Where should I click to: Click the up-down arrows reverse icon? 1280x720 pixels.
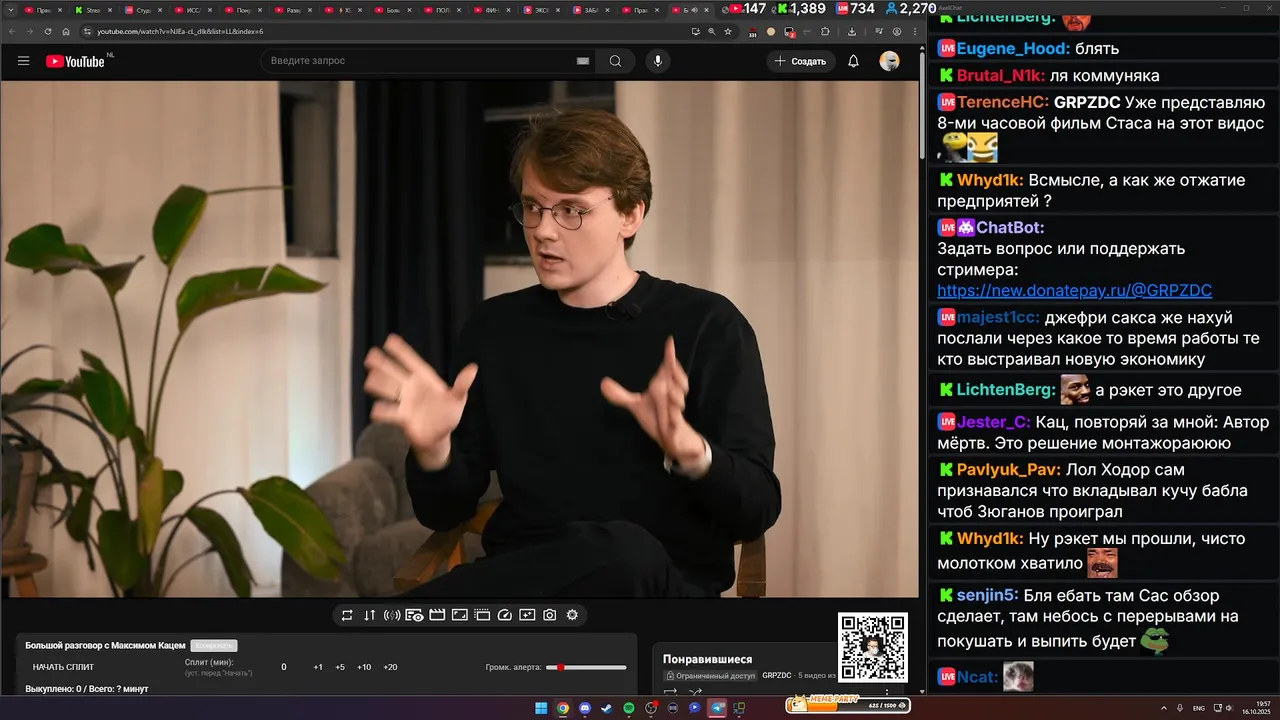click(x=370, y=615)
